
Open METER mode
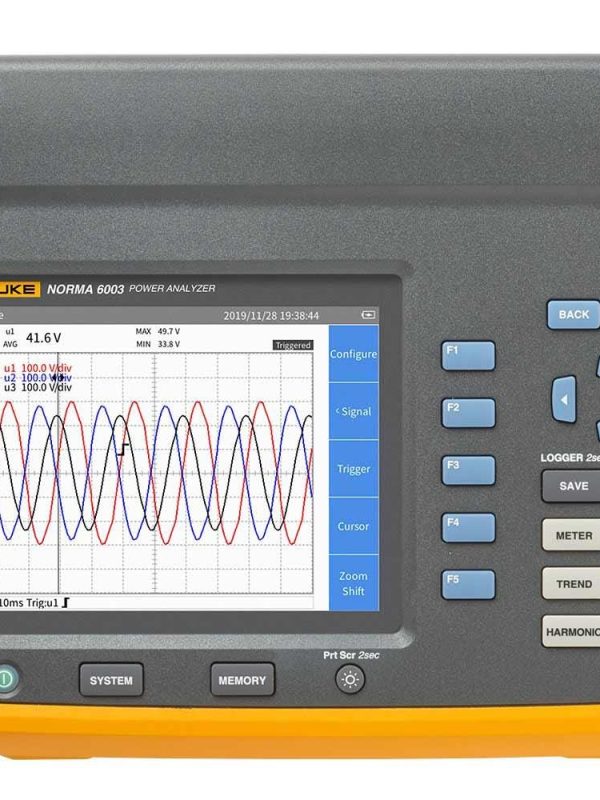point(571,535)
